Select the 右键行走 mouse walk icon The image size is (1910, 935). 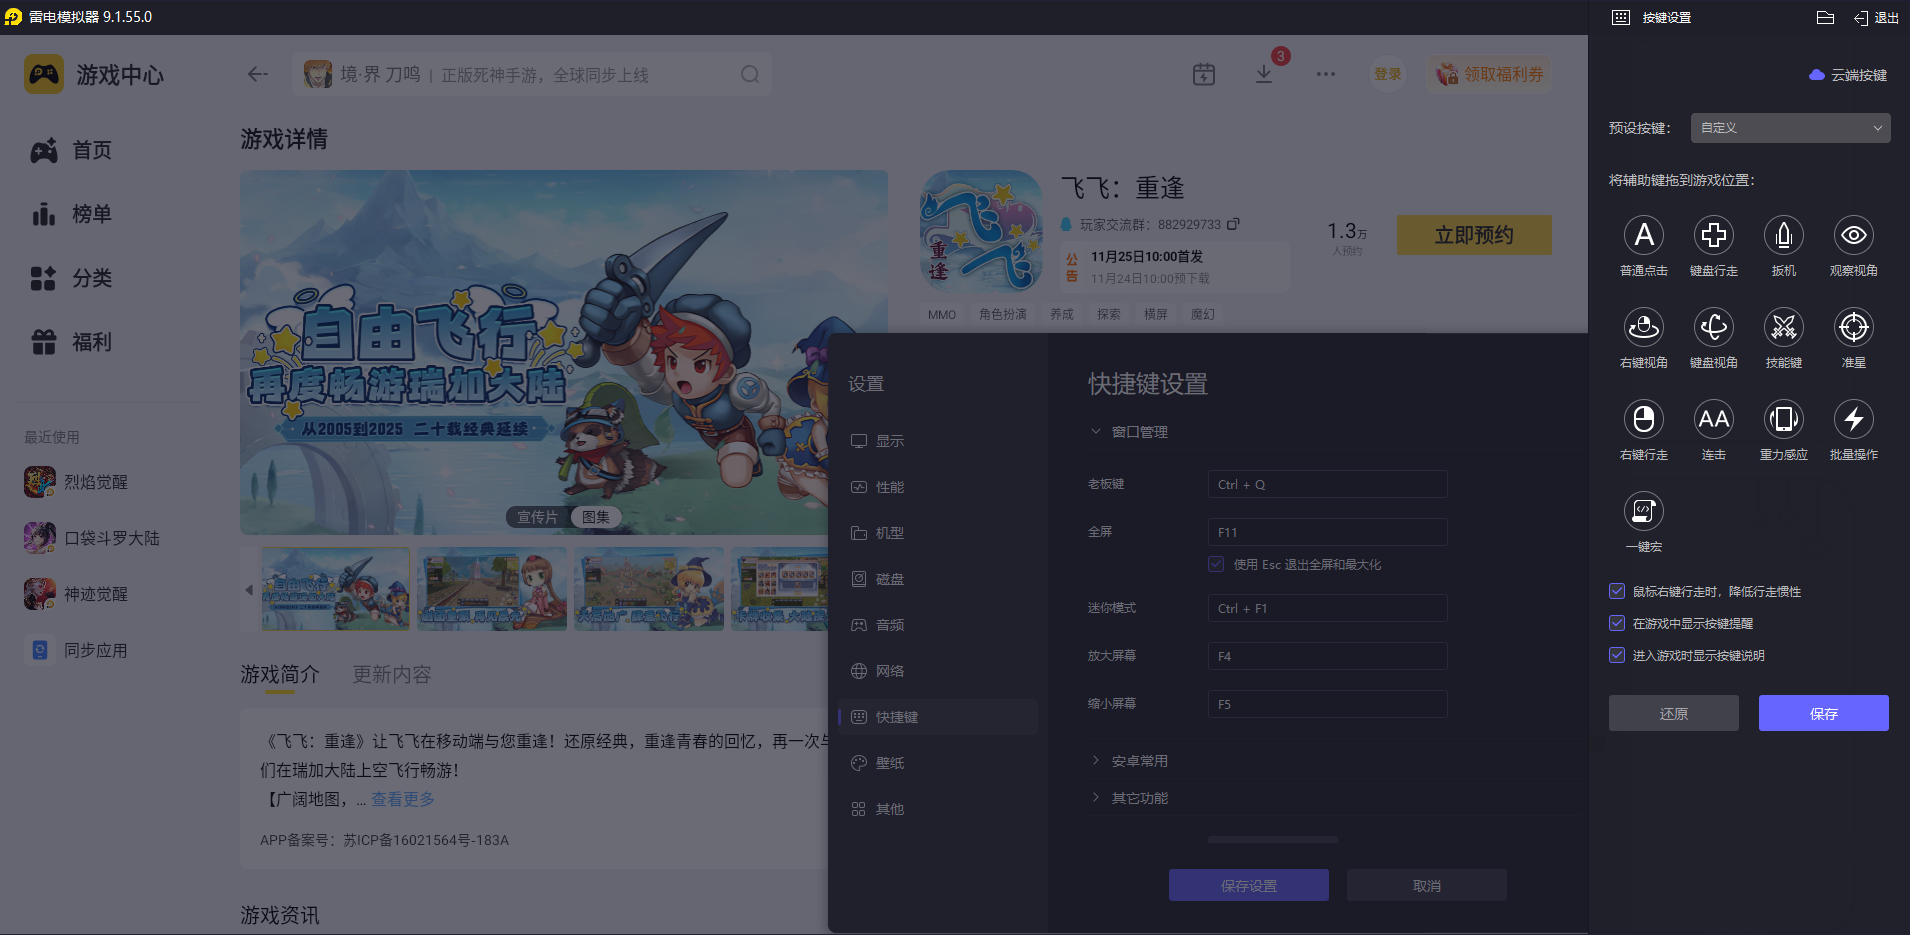1643,419
